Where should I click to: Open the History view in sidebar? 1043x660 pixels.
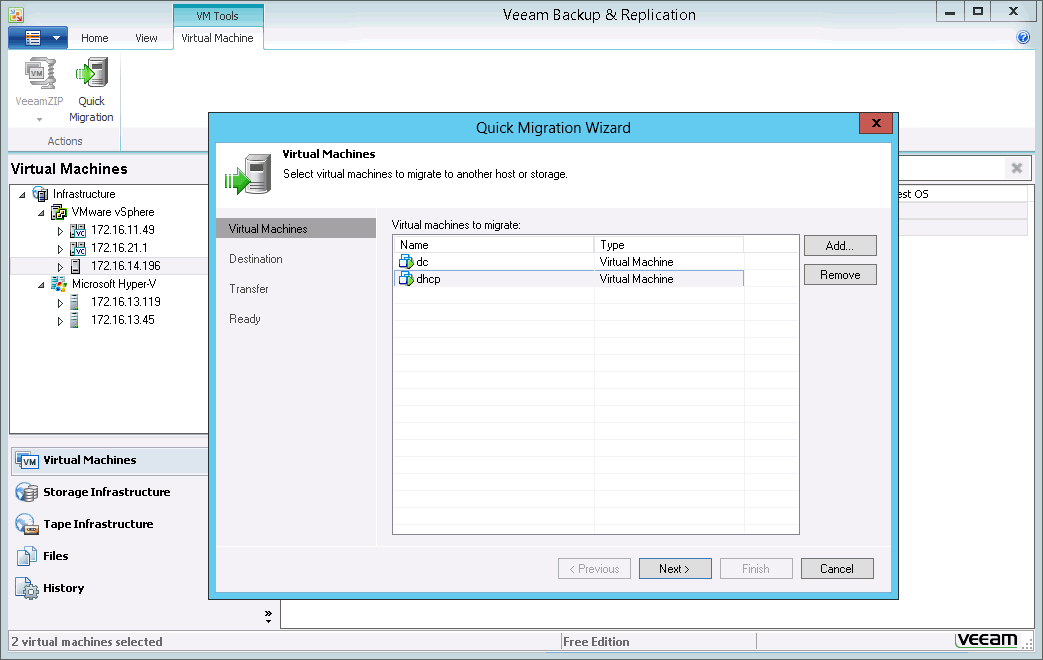pyautogui.click(x=65, y=588)
